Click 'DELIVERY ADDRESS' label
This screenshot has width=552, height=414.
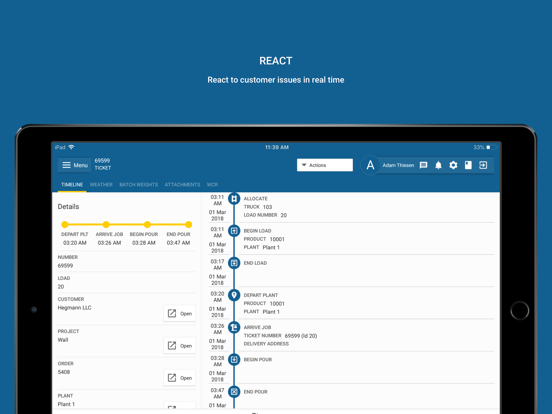click(x=266, y=344)
